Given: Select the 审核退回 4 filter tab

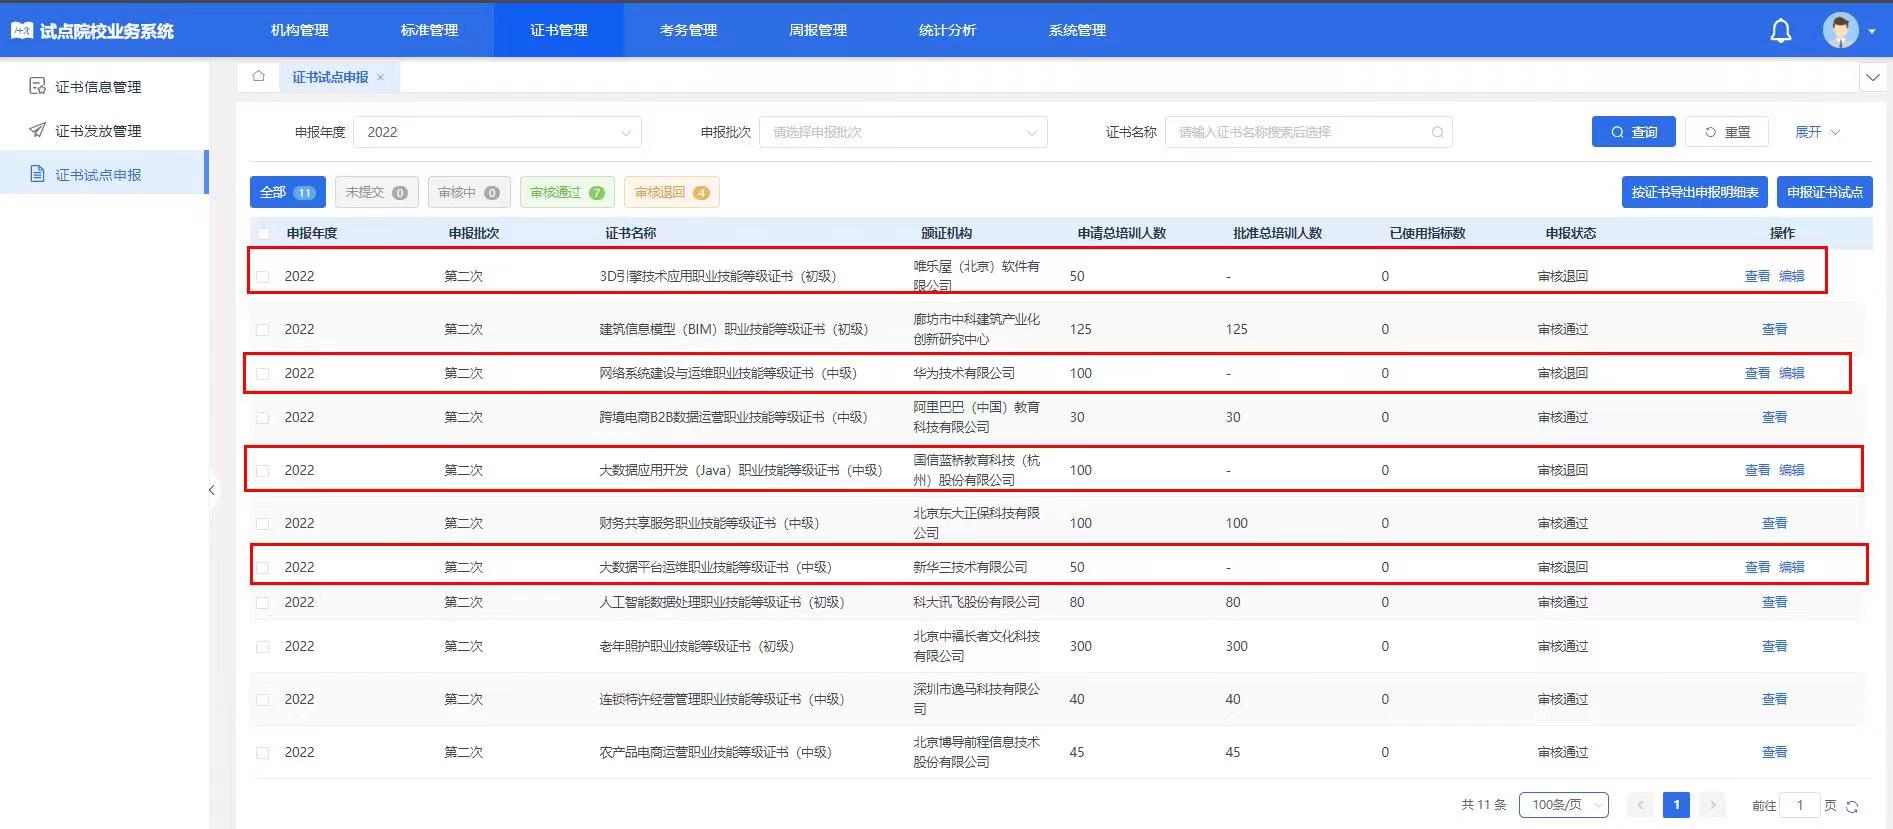Looking at the screenshot, I should [672, 192].
